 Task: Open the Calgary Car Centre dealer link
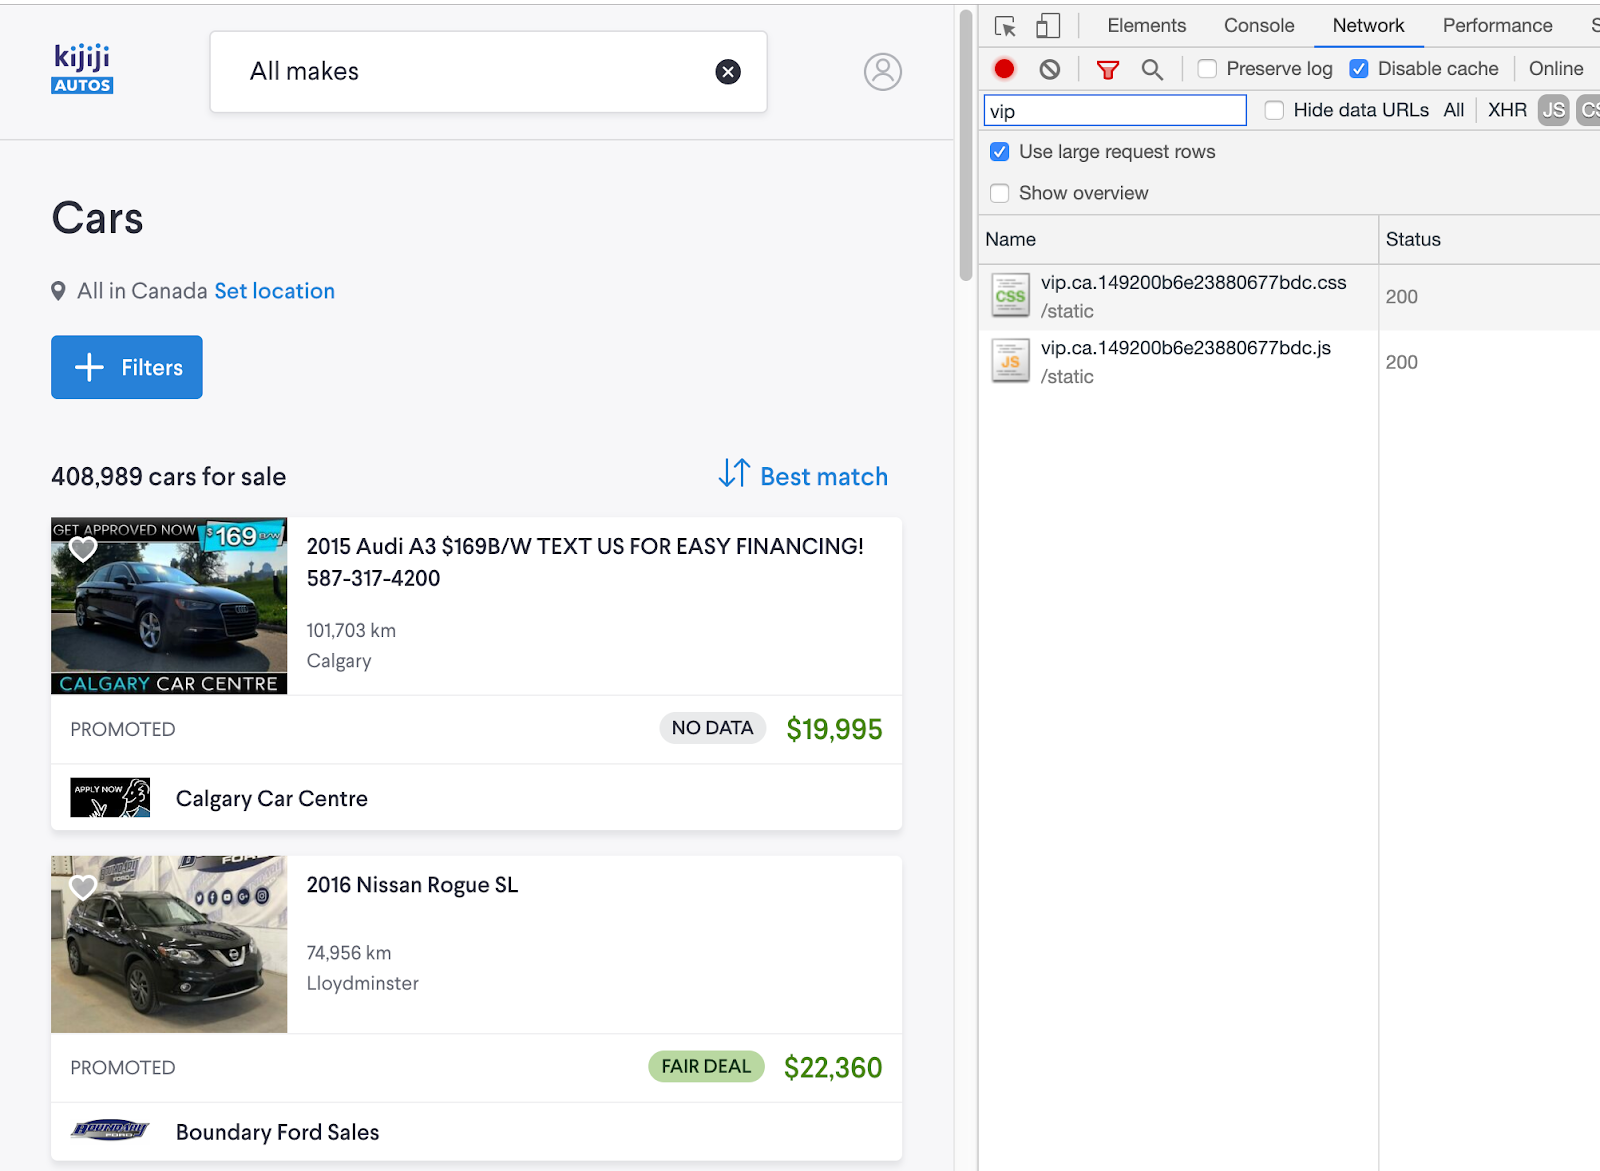click(272, 799)
